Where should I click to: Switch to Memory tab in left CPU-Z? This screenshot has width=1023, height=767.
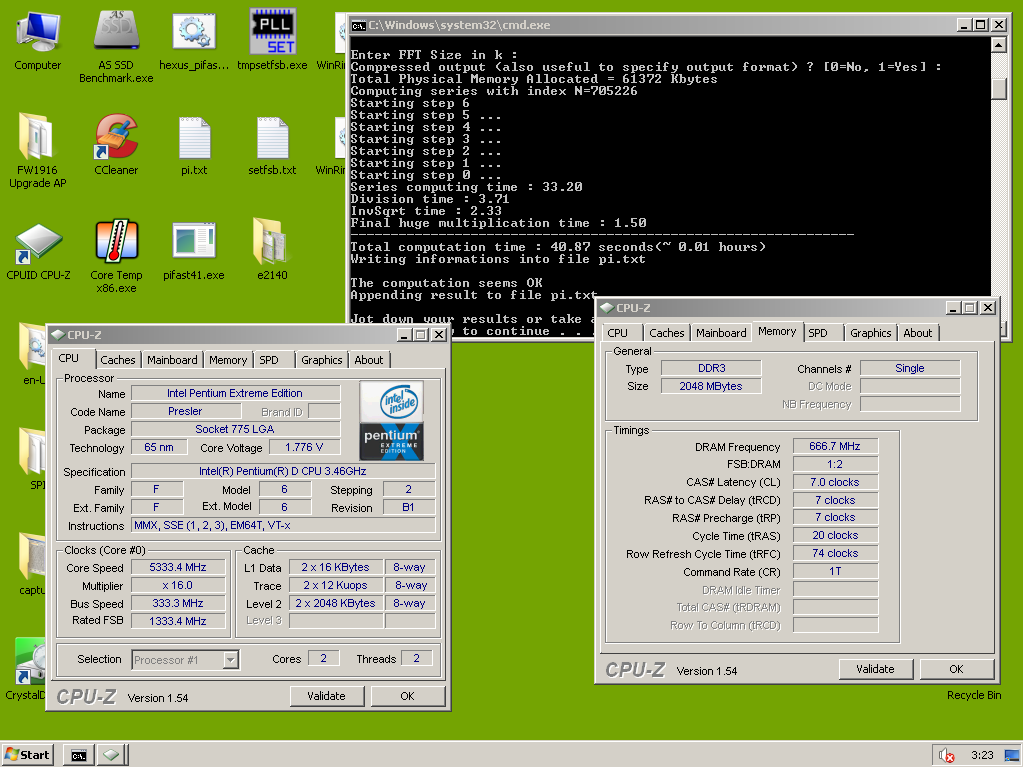pyautogui.click(x=228, y=360)
